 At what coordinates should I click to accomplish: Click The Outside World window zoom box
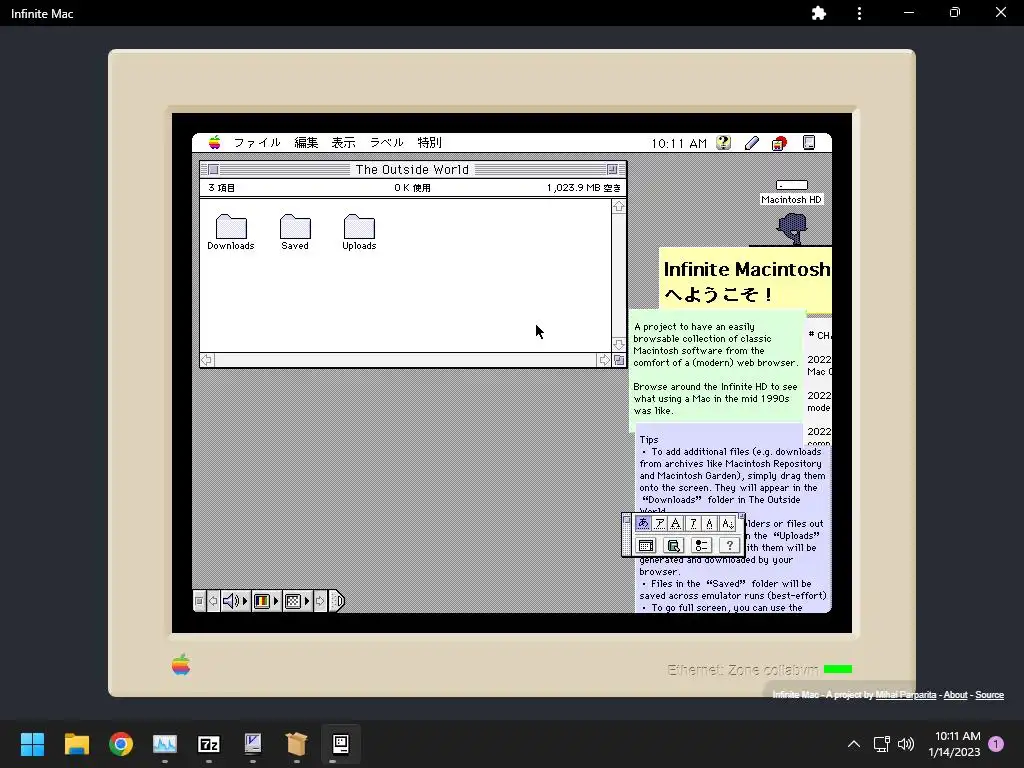613,170
